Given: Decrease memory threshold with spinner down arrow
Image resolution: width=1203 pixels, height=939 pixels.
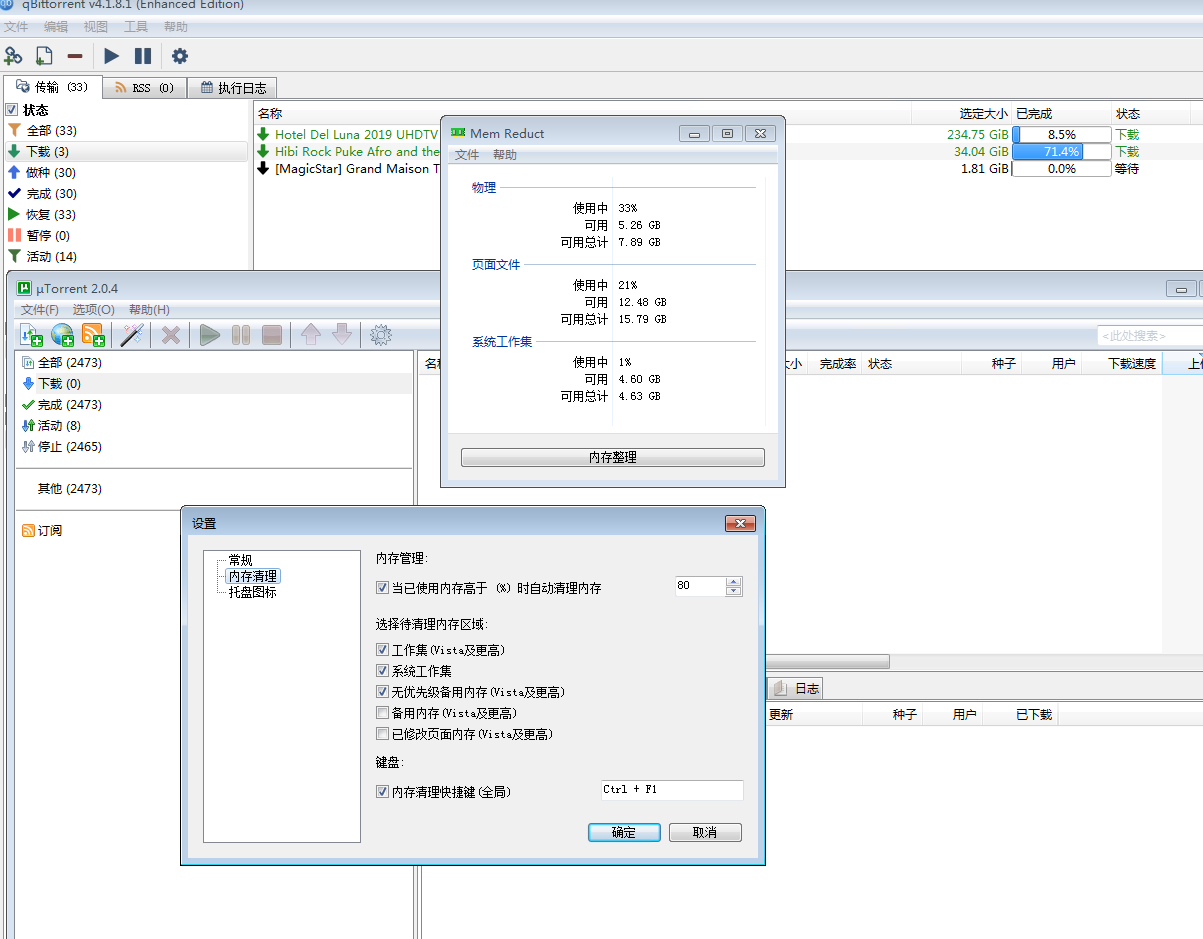Looking at the screenshot, I should pos(734,591).
